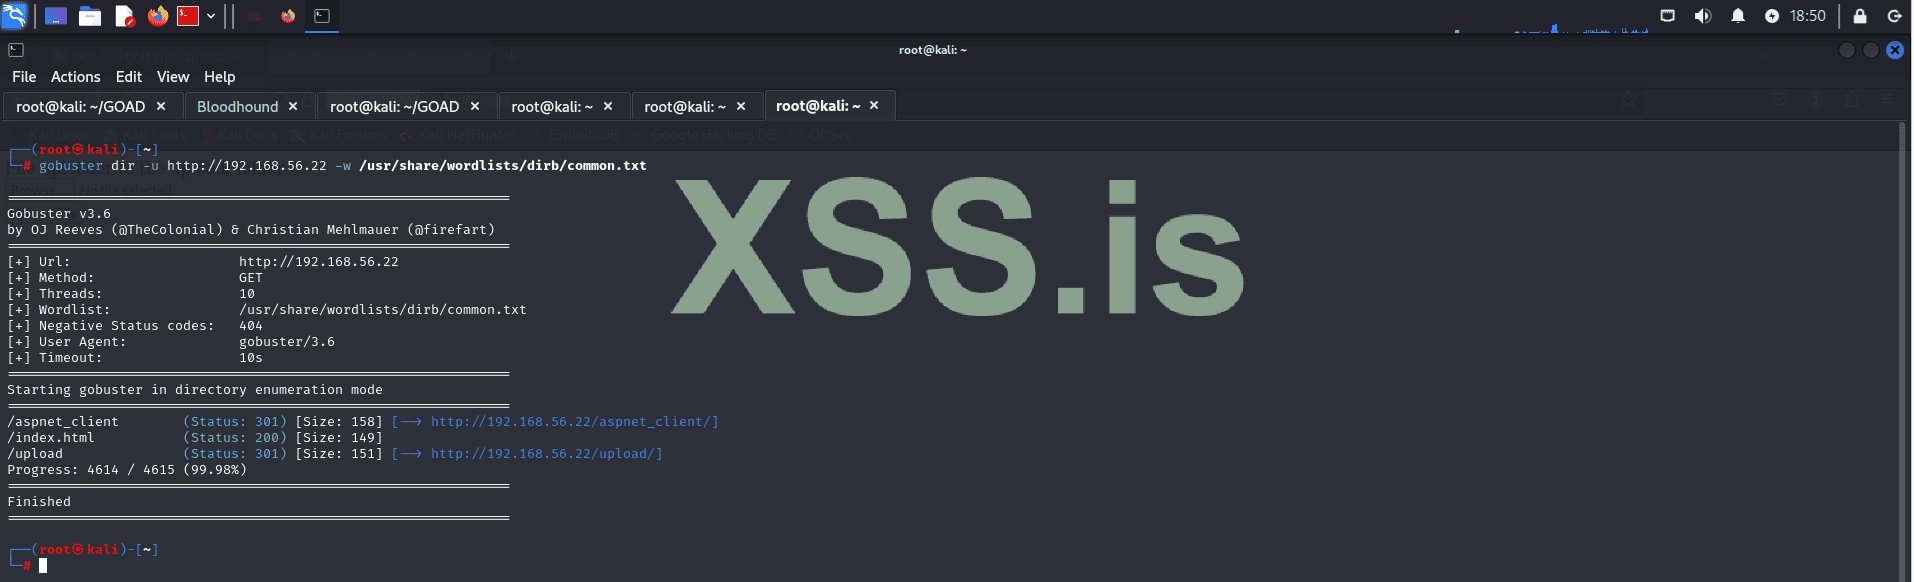Image resolution: width=1914 pixels, height=582 pixels.
Task: Open the File menu
Action: tap(24, 77)
